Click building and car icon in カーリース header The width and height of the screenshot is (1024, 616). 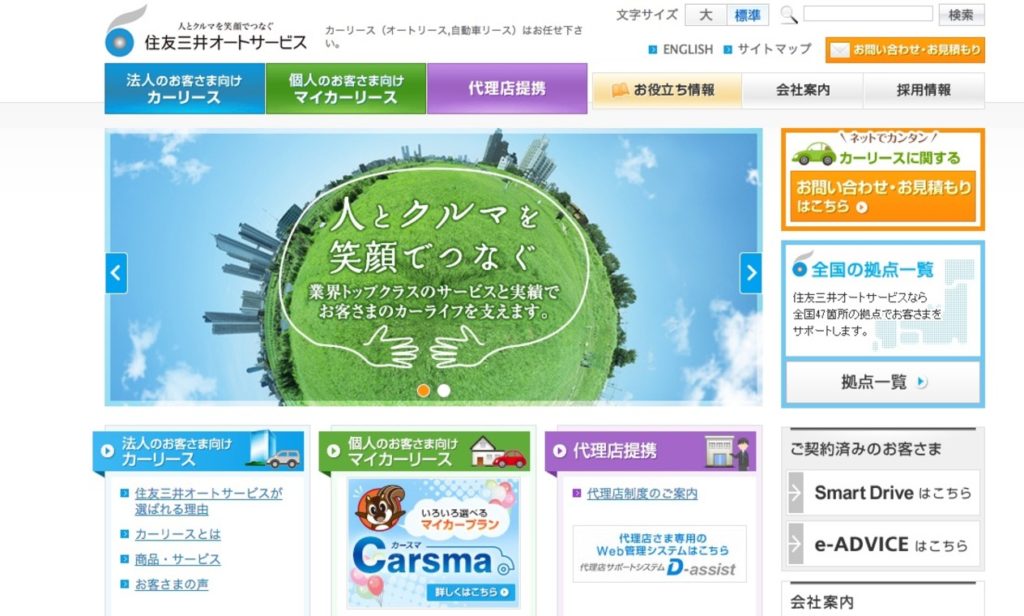click(x=274, y=449)
